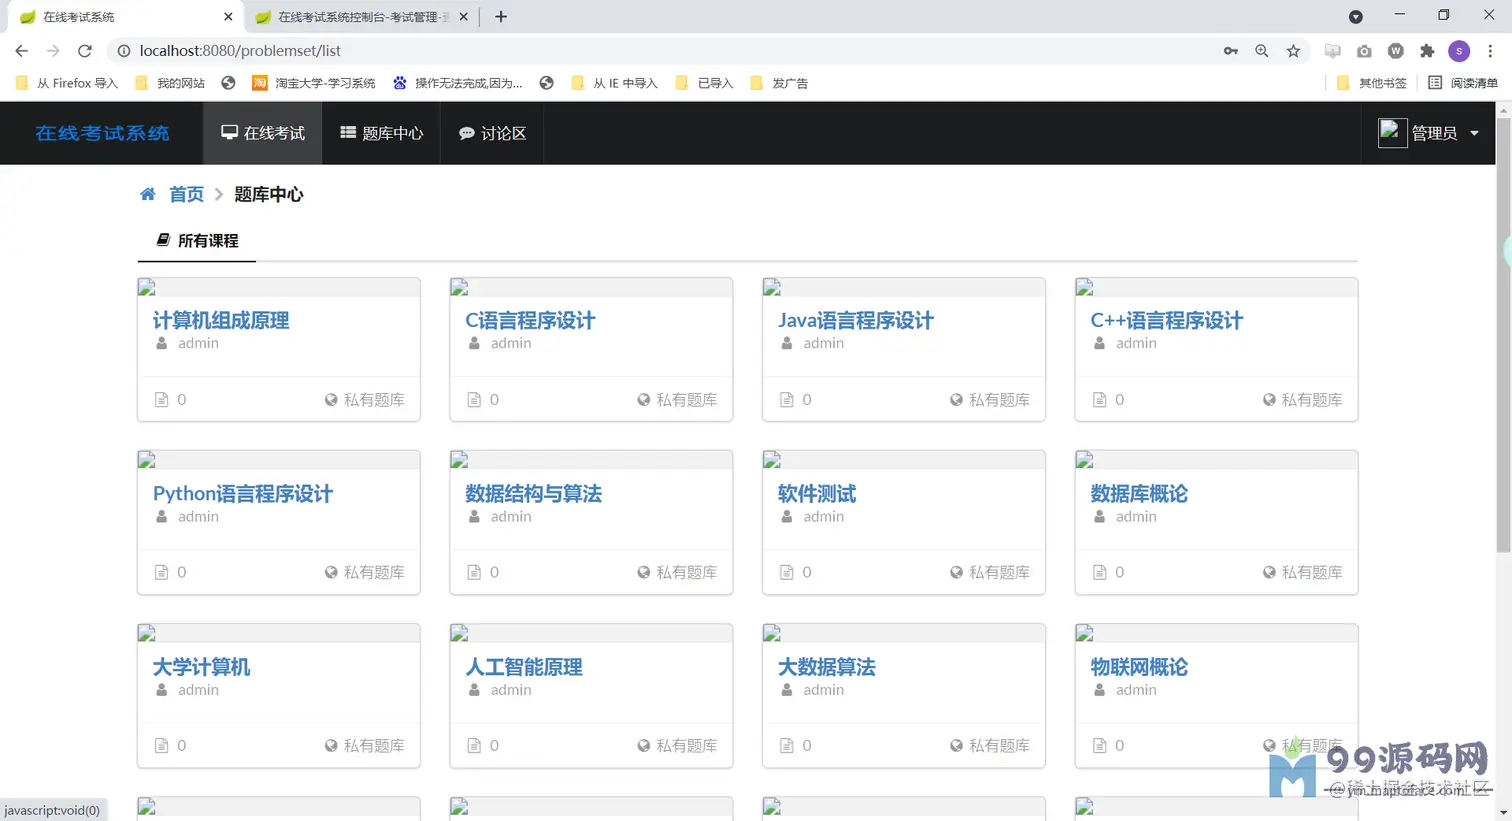The height and width of the screenshot is (821, 1512).
Task: Expand the 管理员 user dropdown
Action: point(1429,133)
